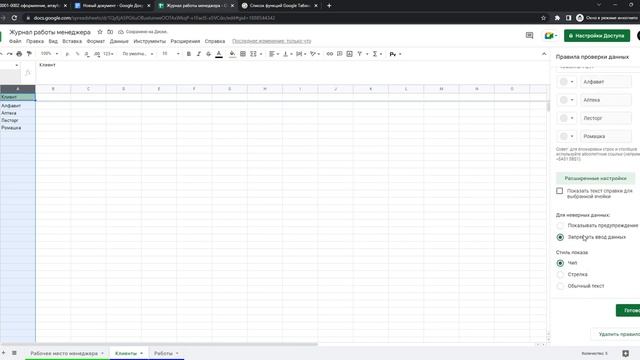Screen dimensions: 640x360
Task: Click the green share access button
Action: 597,36
